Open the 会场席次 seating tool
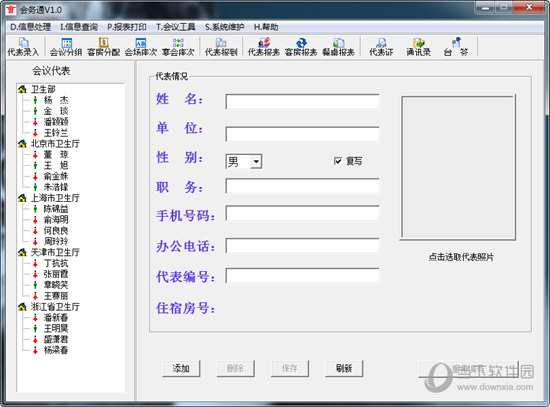 141,47
